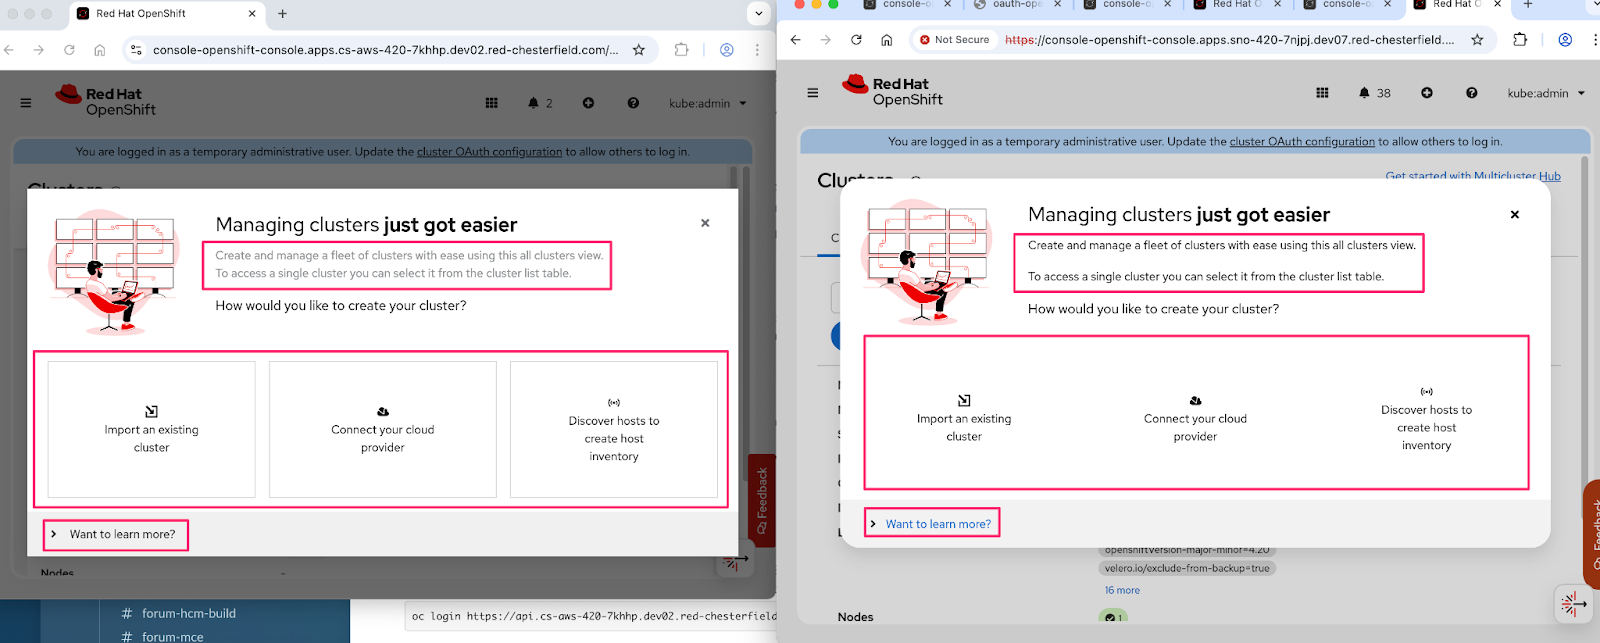Bookmark page with star in left browser

[x=639, y=50]
